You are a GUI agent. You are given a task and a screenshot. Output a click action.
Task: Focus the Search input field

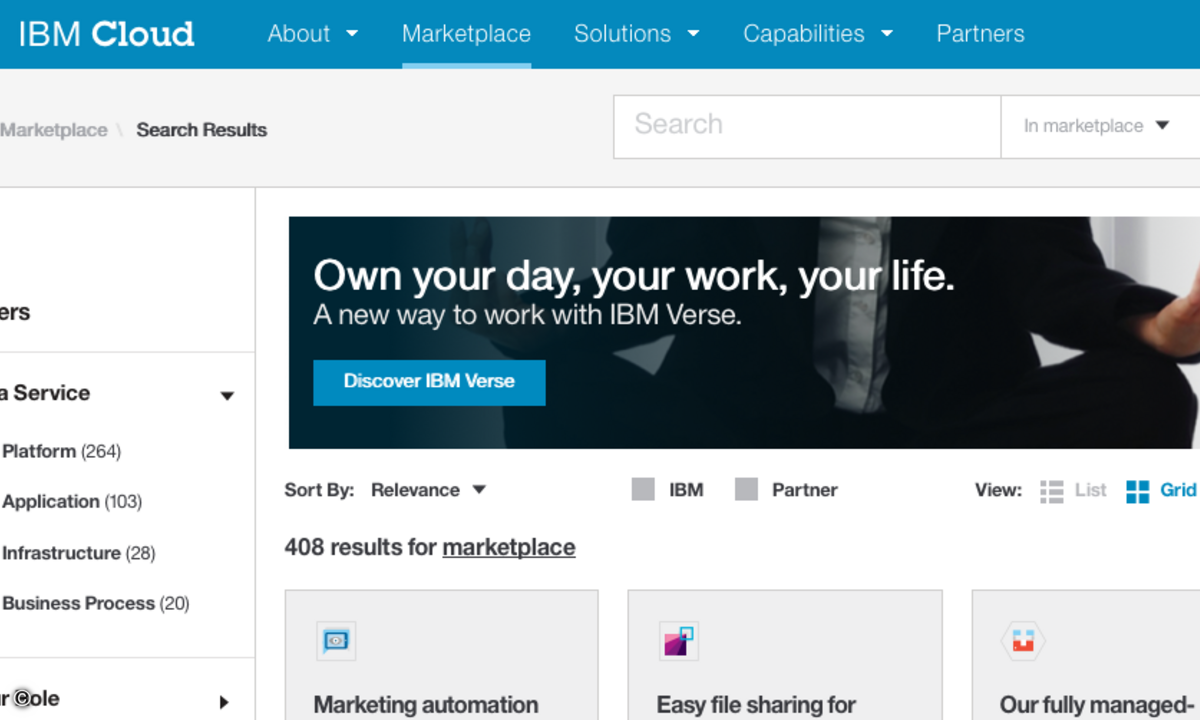(807, 126)
